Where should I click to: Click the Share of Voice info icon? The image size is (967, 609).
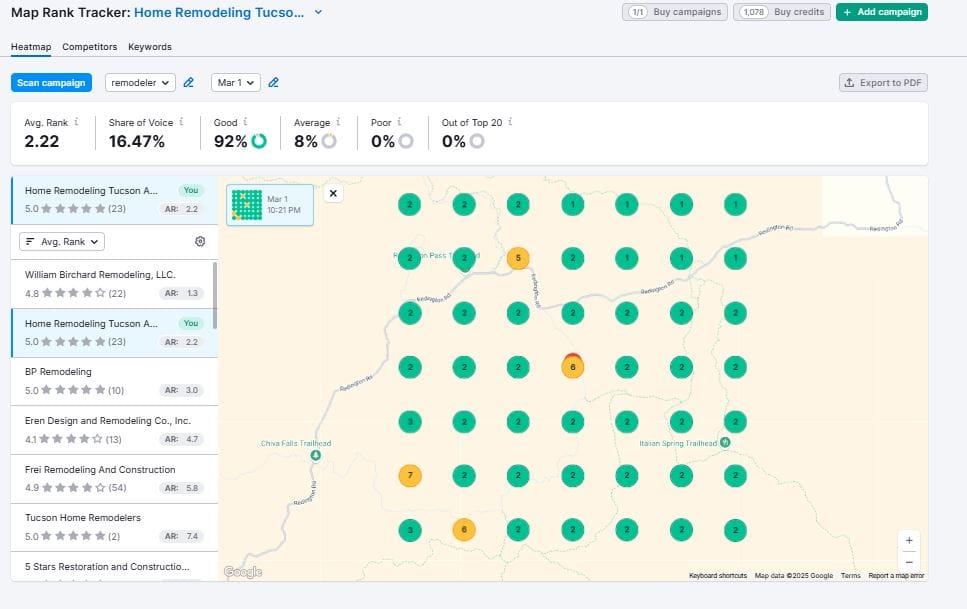[x=181, y=122]
